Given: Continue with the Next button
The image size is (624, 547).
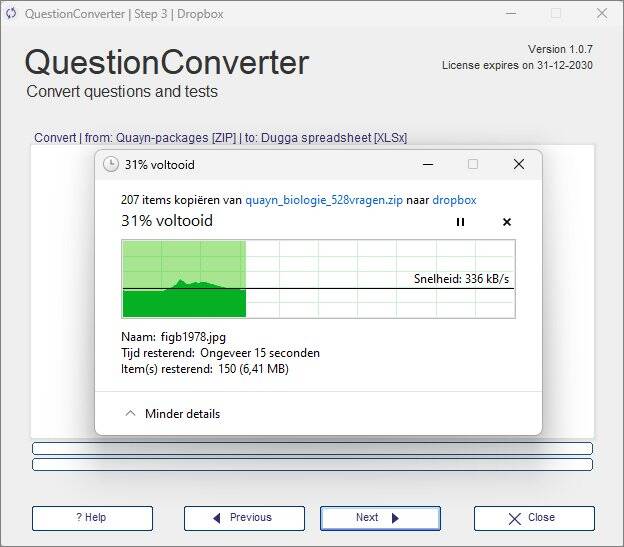Looking at the screenshot, I should coord(380,518).
